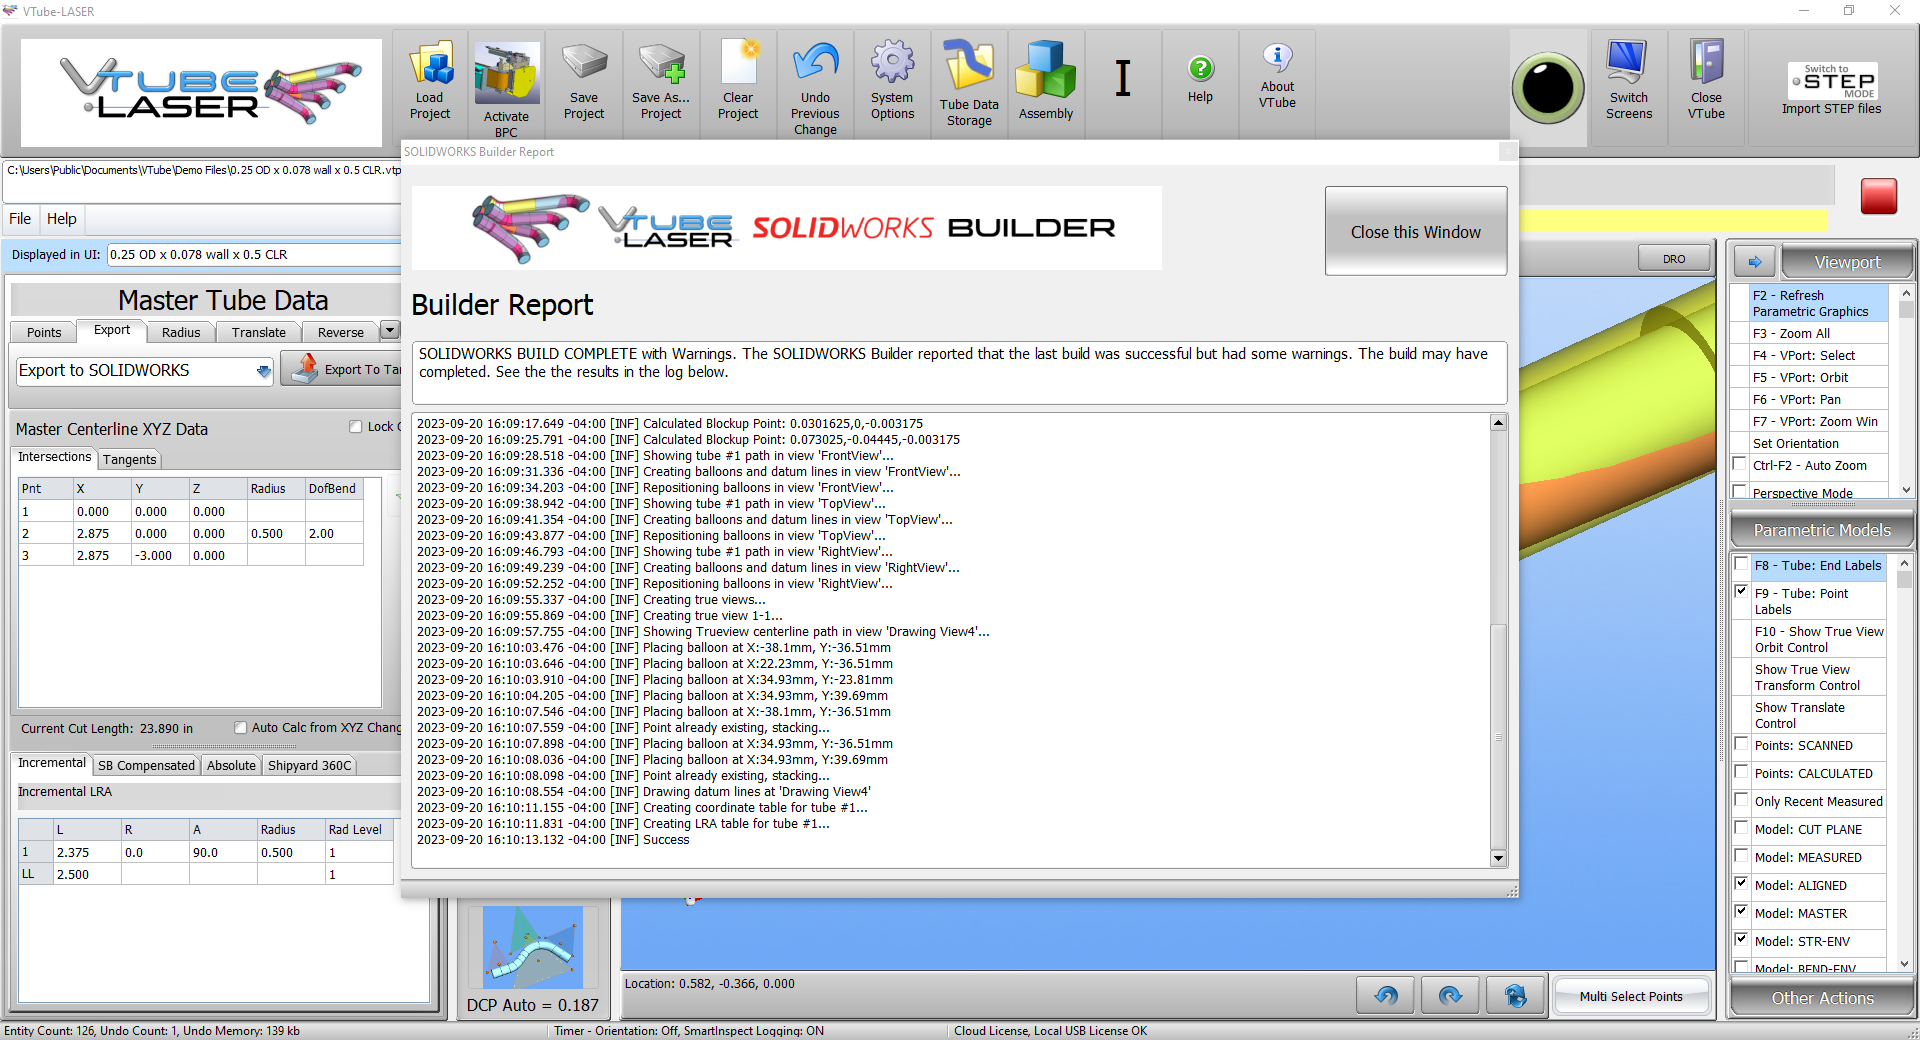
Task: Click the Displayed in UI field
Action: (254, 254)
